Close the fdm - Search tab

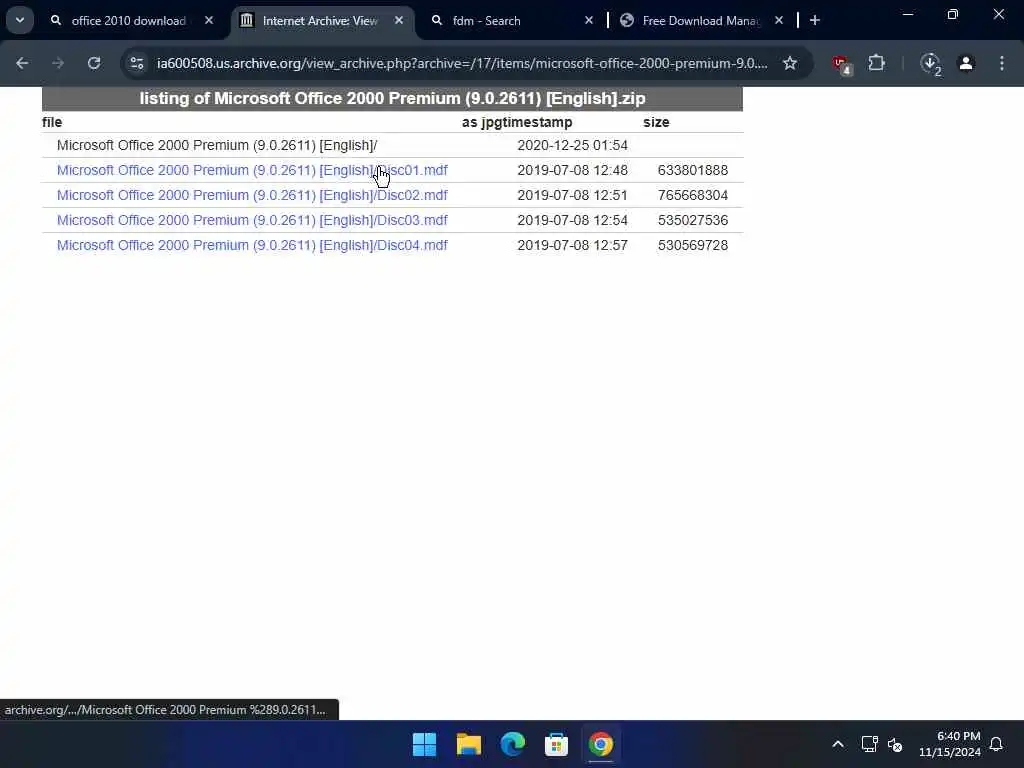[x=589, y=21]
